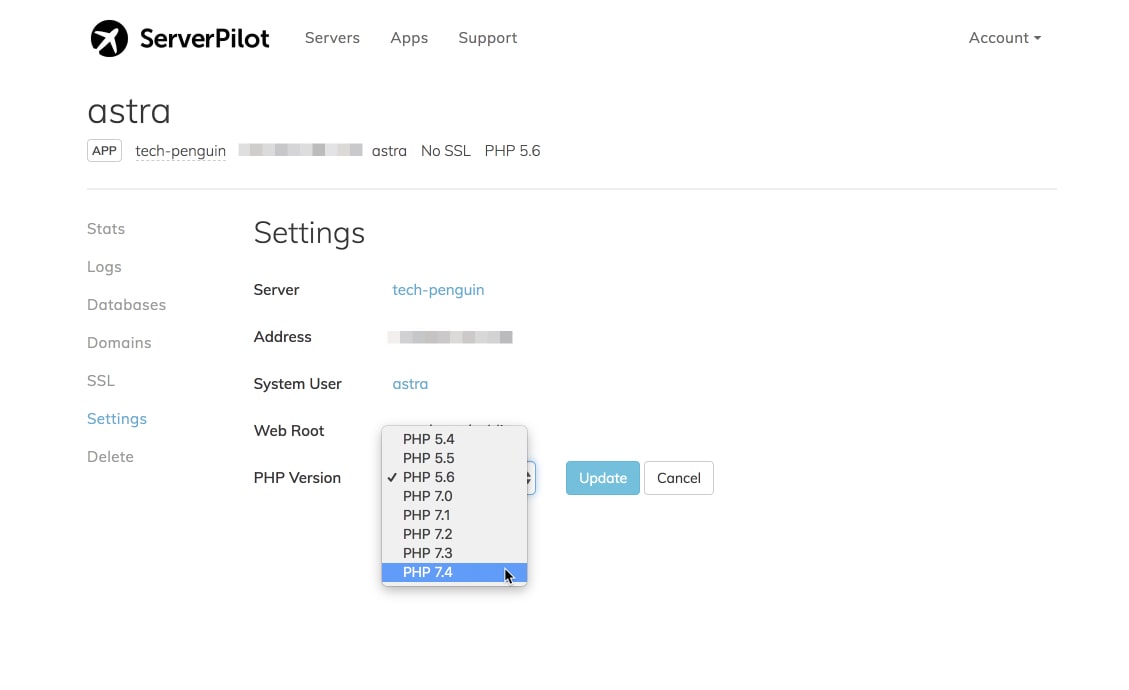Image resolution: width=1129 pixels, height=690 pixels.
Task: Click the 'astra' user text in app header
Action: (390, 151)
